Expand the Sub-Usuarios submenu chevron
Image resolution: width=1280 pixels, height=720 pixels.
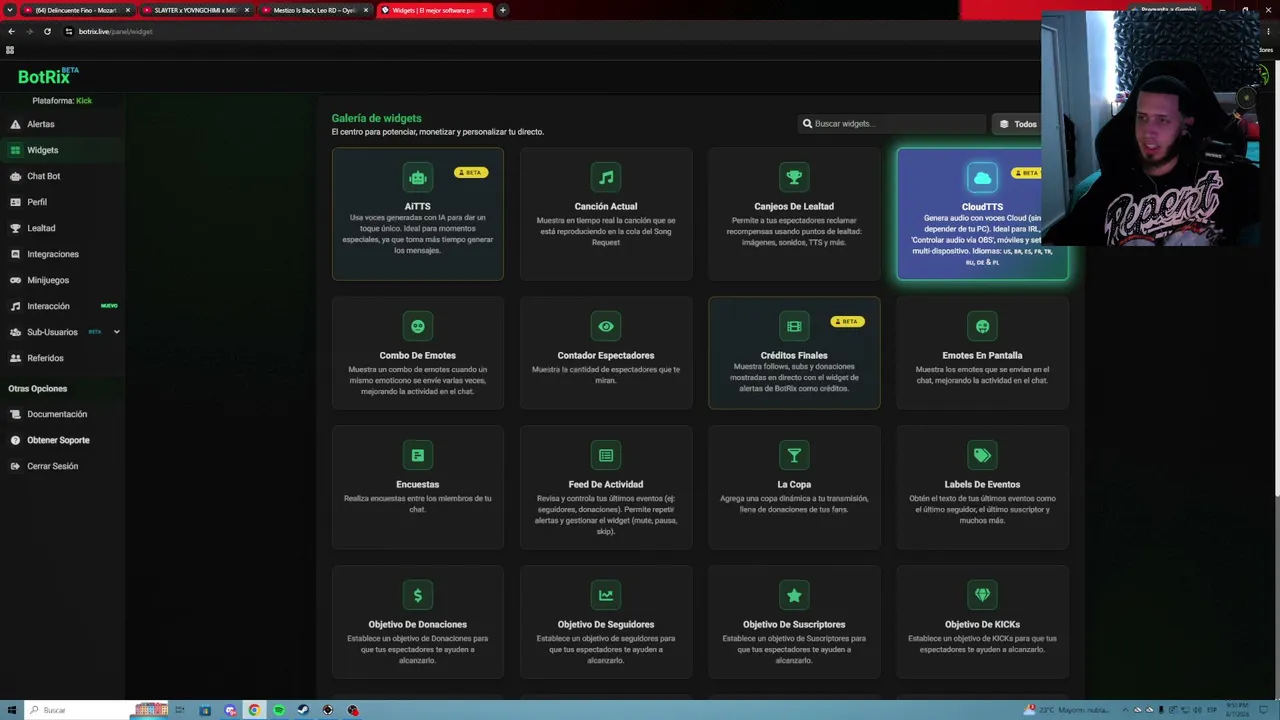(x=116, y=332)
